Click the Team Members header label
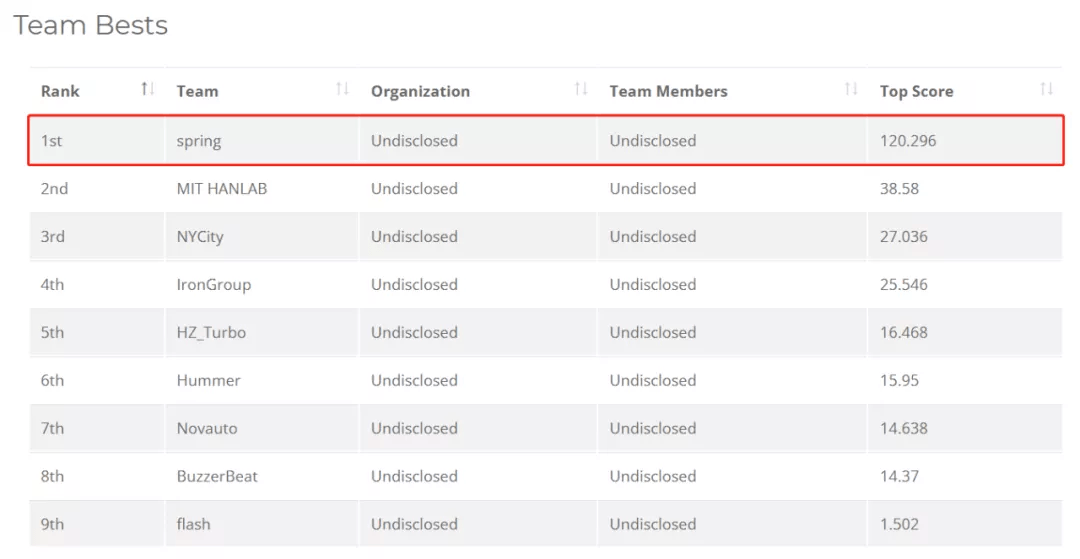Viewport: 1080px width, 559px height. pyautogui.click(x=668, y=91)
